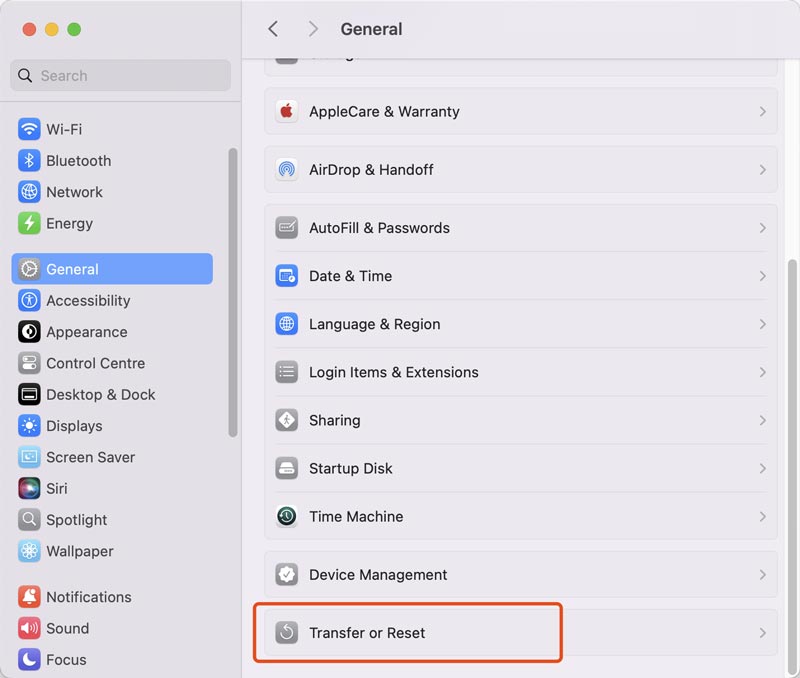Image resolution: width=800 pixels, height=678 pixels.
Task: Click the Accessibility icon
Action: coord(29,300)
